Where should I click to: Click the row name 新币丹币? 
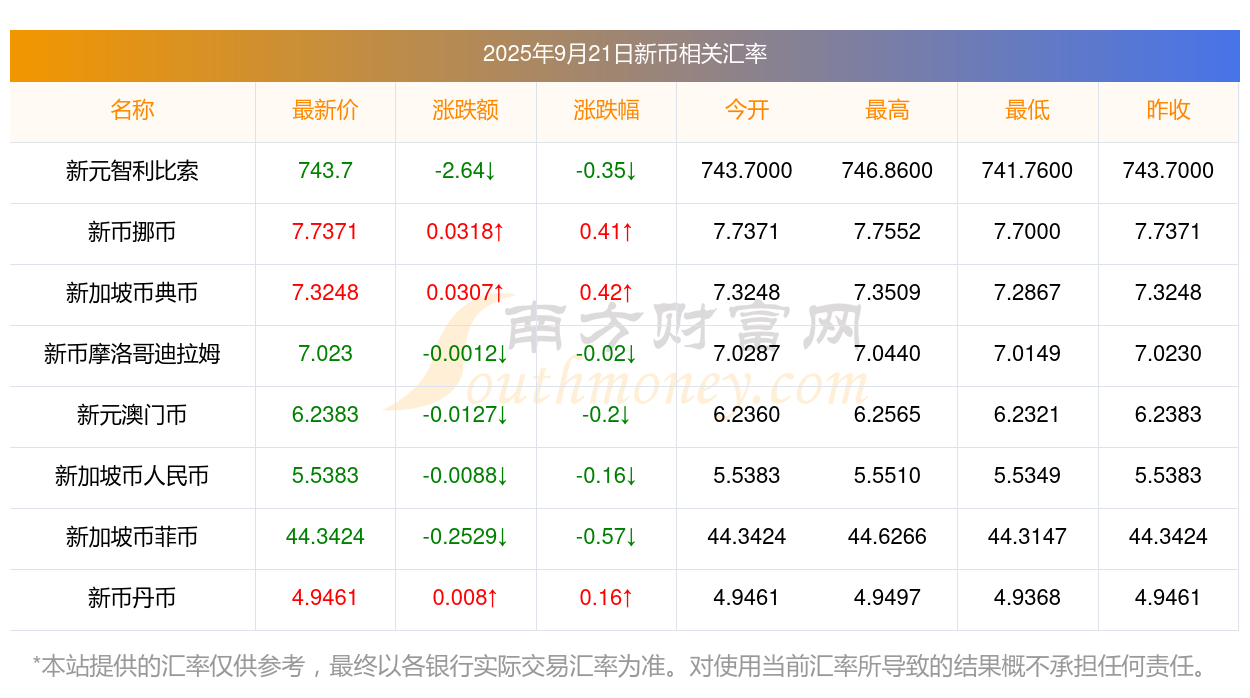pos(132,598)
